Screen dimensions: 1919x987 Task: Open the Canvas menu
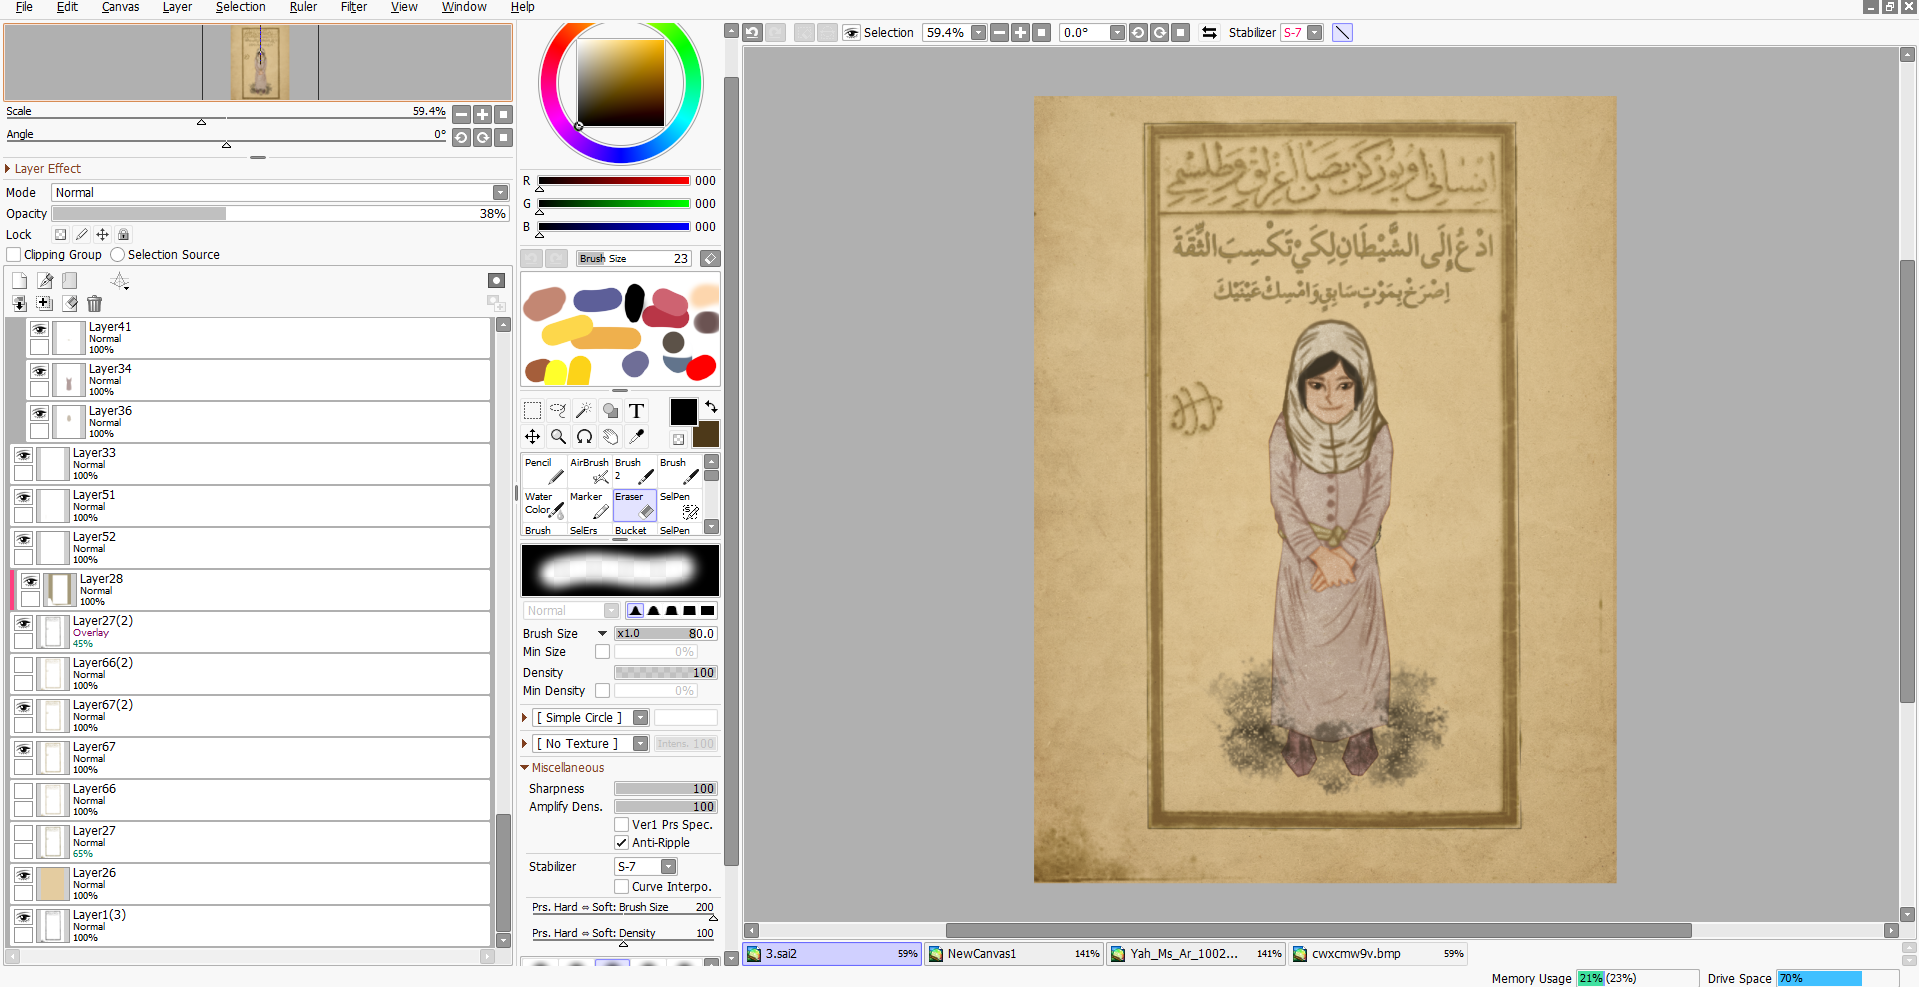click(120, 7)
